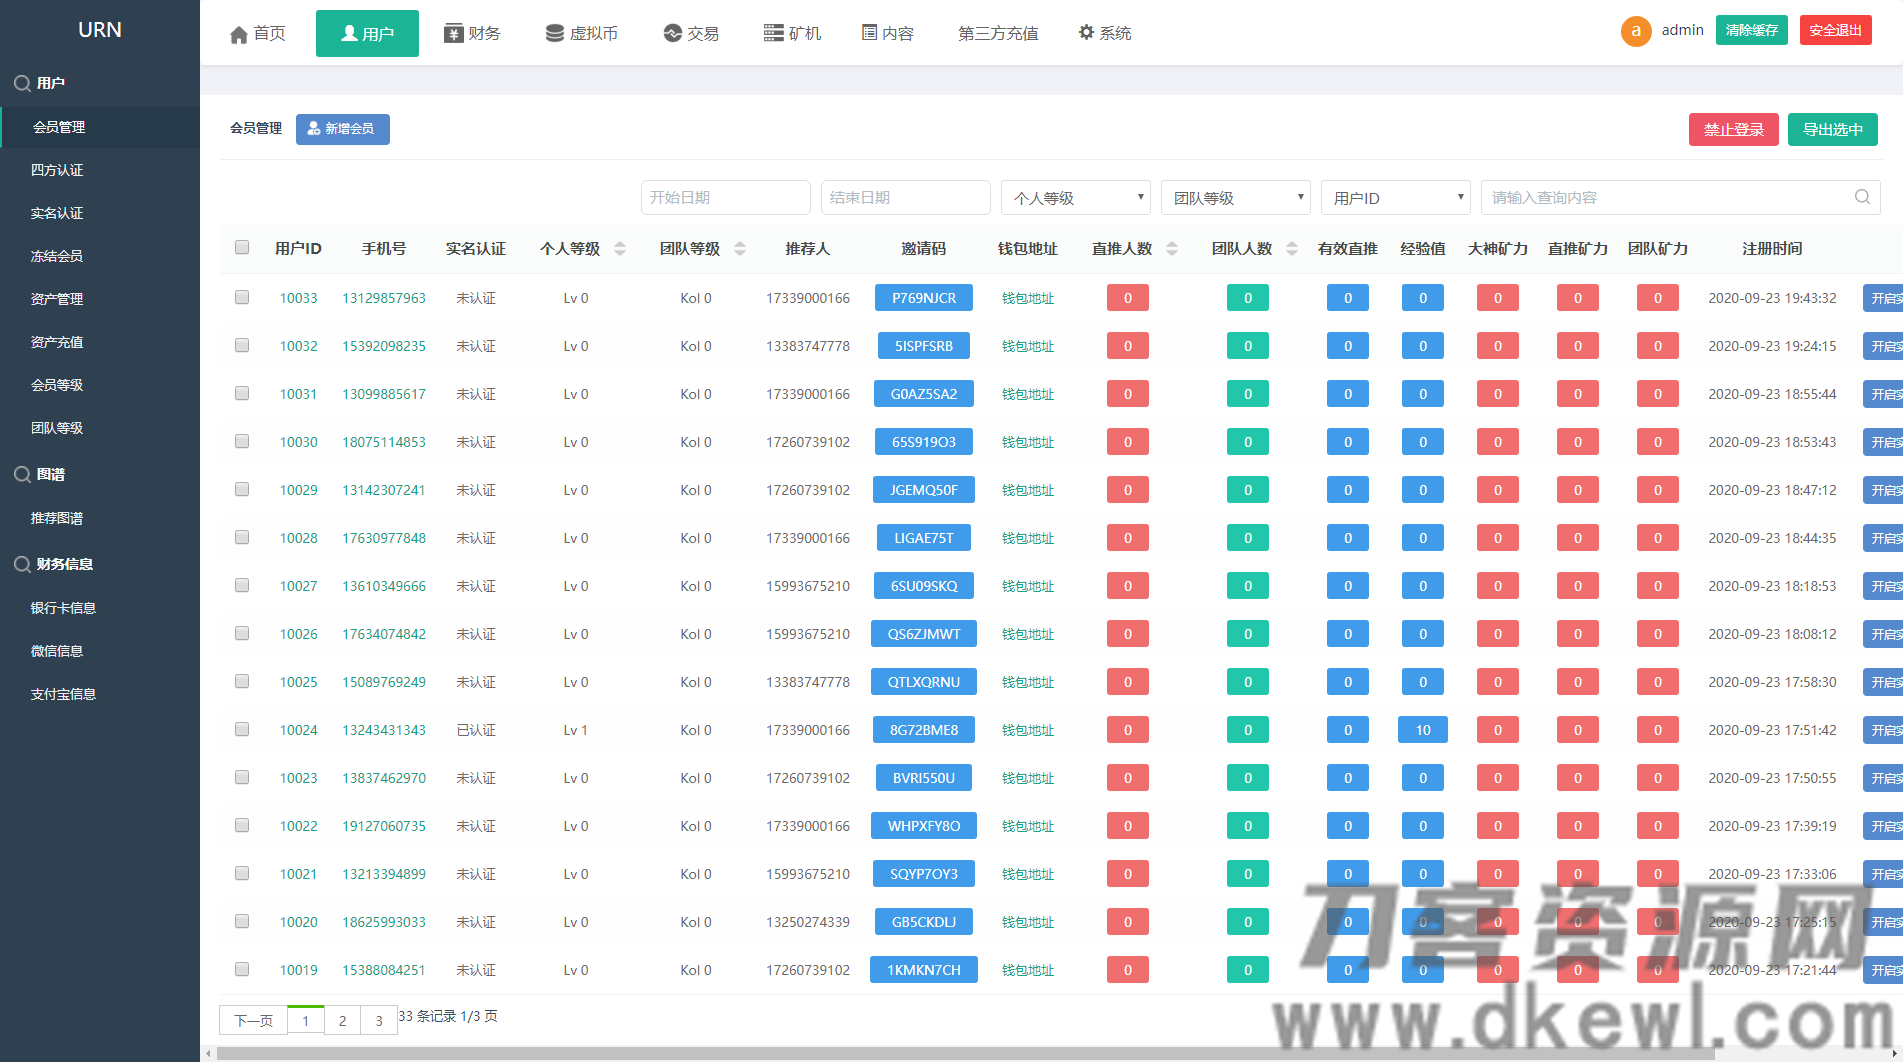Click the sort arrows beside 团队等级 column
The width and height of the screenshot is (1903, 1062).
coord(740,249)
